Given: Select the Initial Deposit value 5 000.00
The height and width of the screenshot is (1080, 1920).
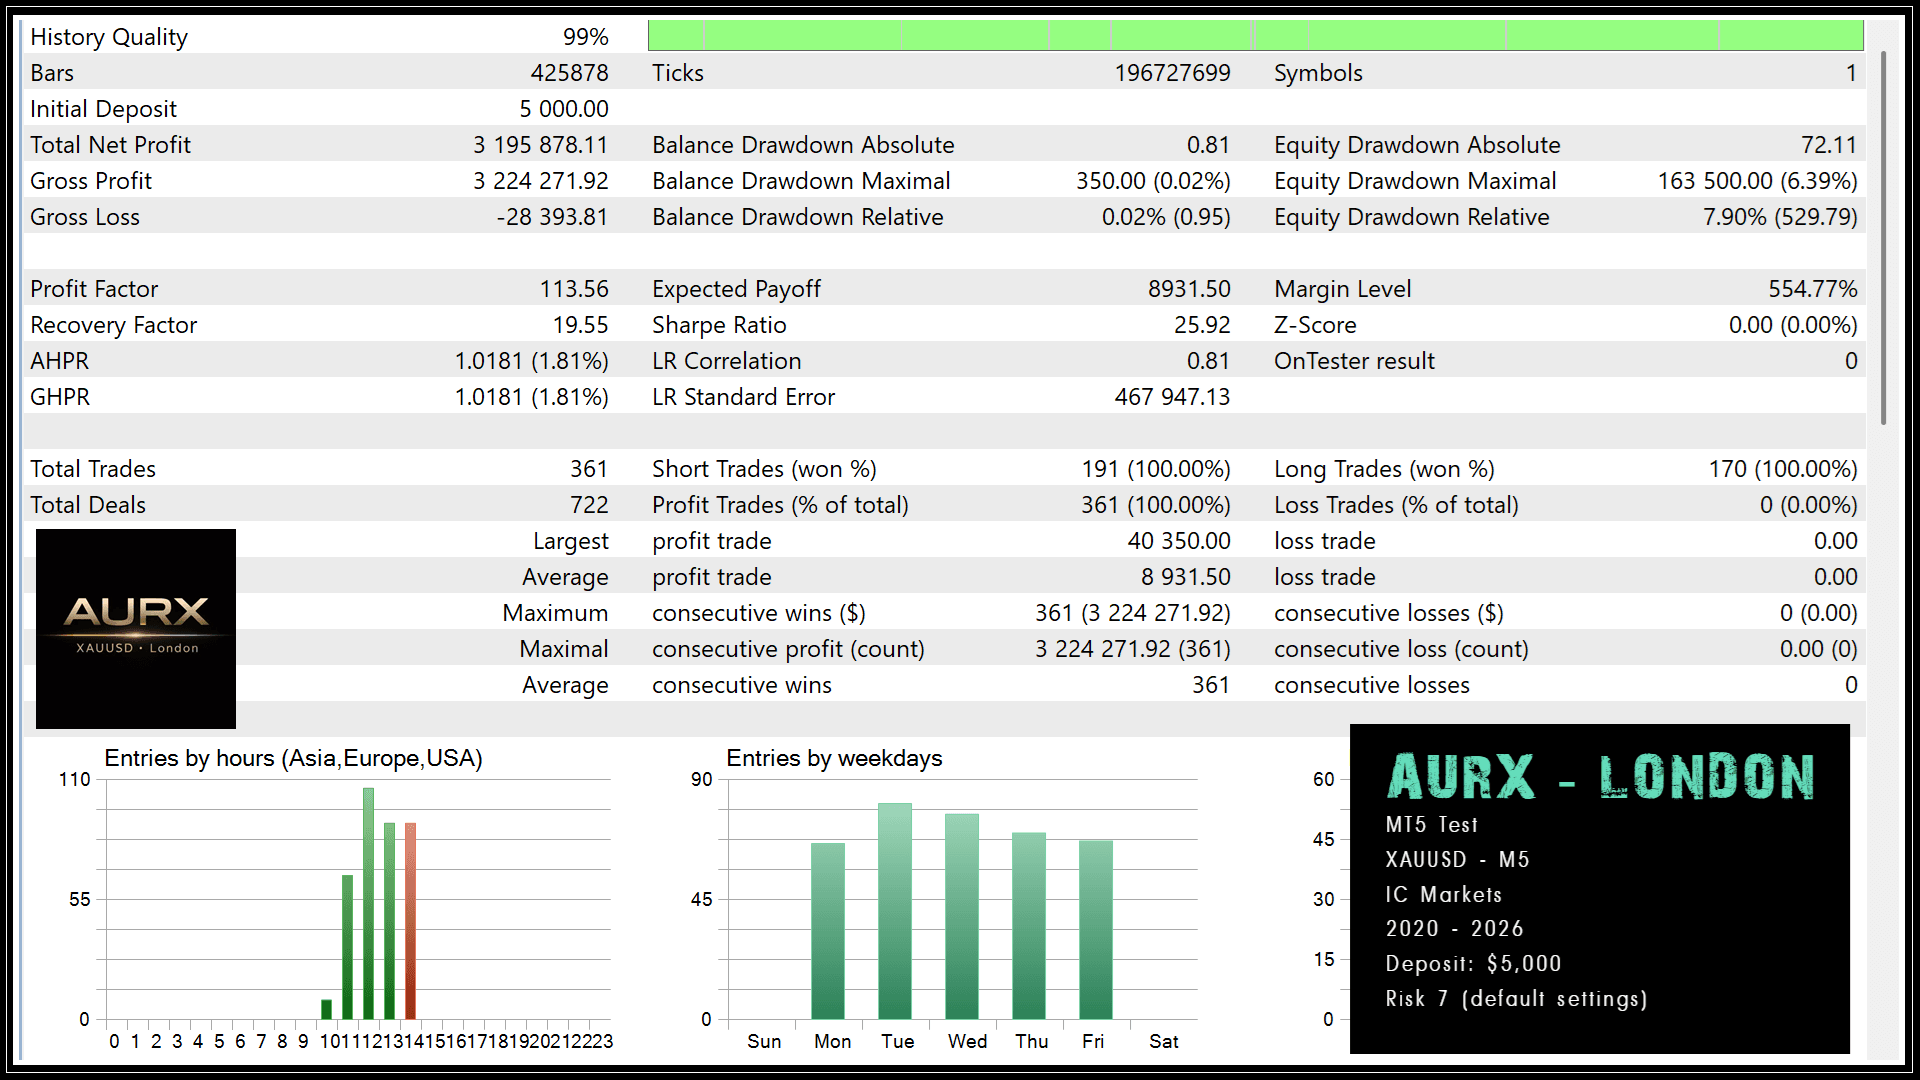Looking at the screenshot, I should pyautogui.click(x=563, y=109).
